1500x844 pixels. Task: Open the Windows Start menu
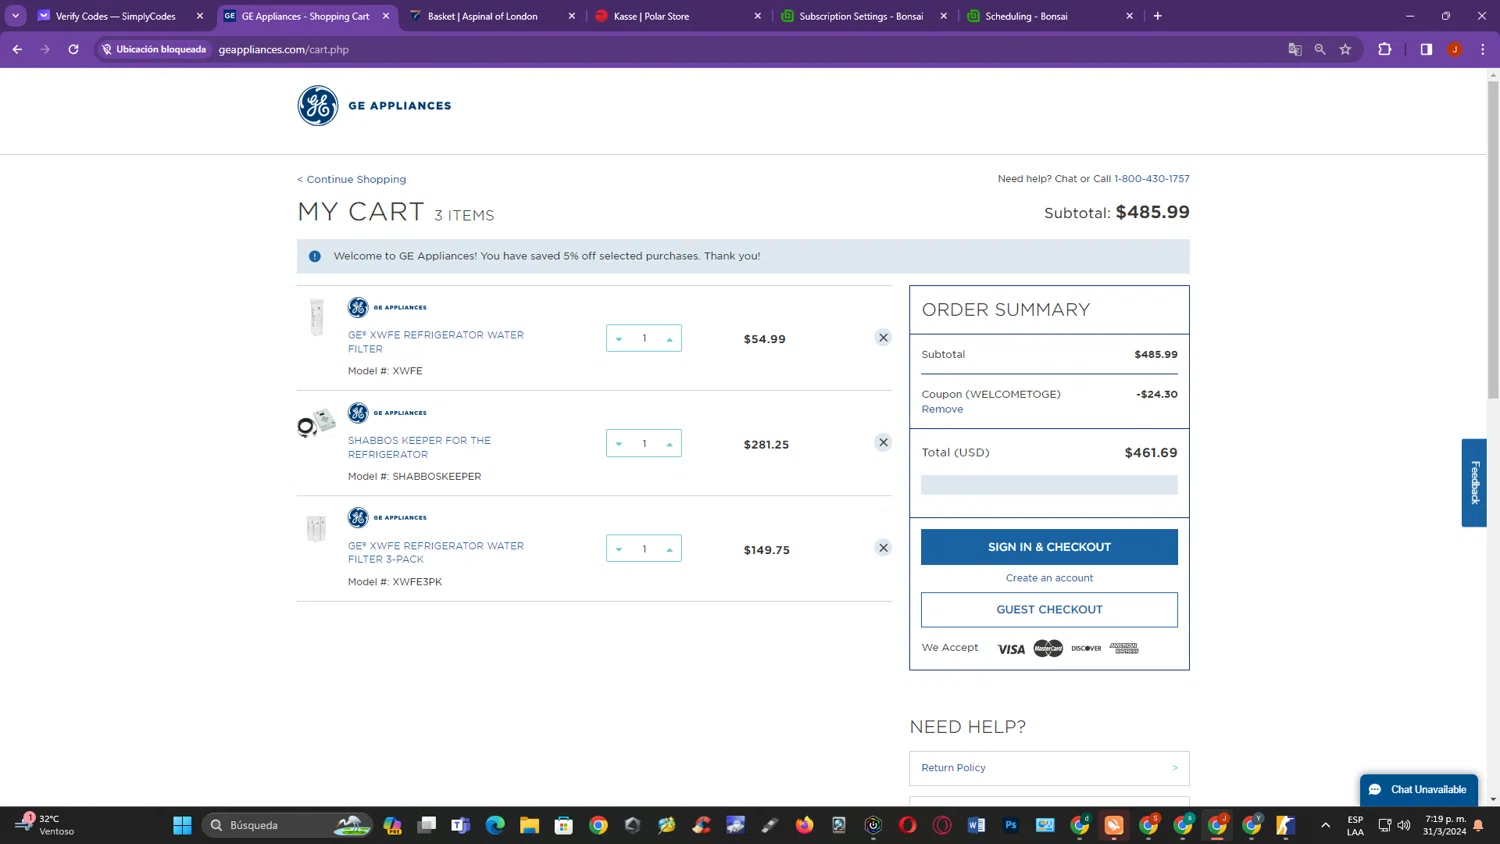(x=182, y=825)
